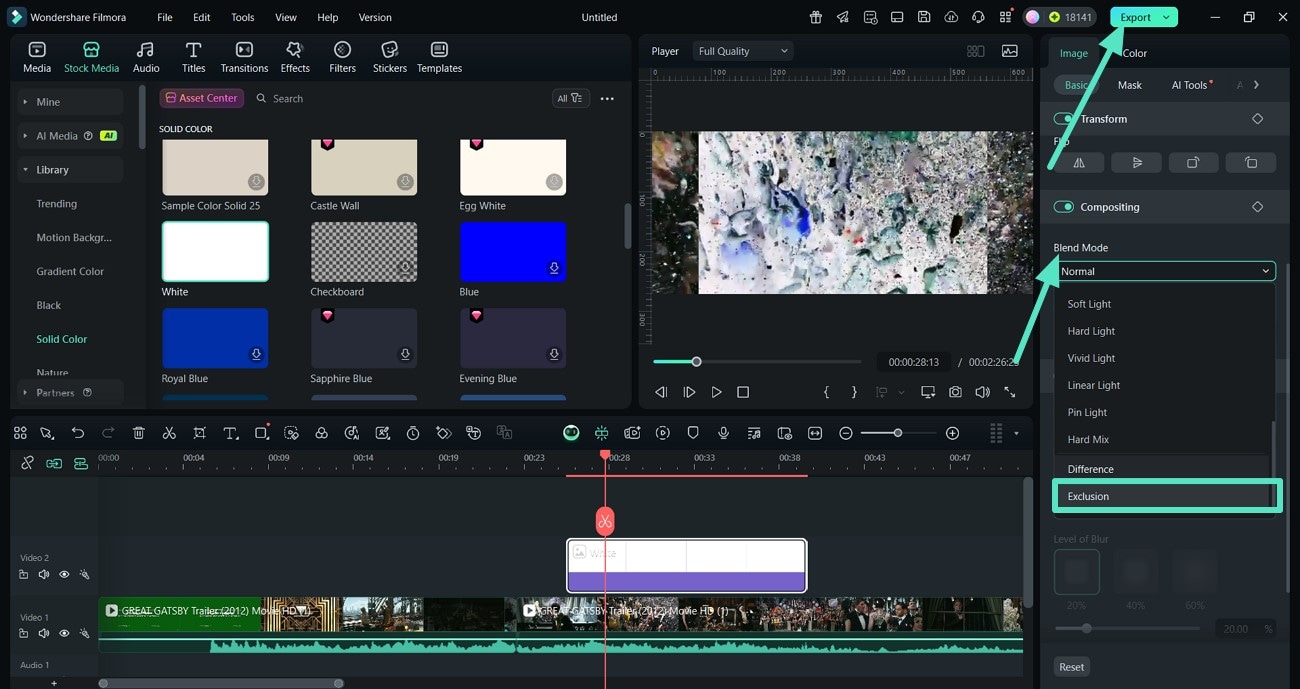
Task: Switch to the Titles tab
Action: click(x=194, y=57)
